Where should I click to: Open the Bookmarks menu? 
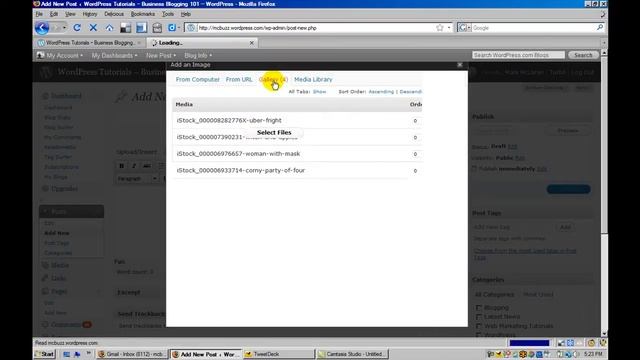click(x=143, y=14)
